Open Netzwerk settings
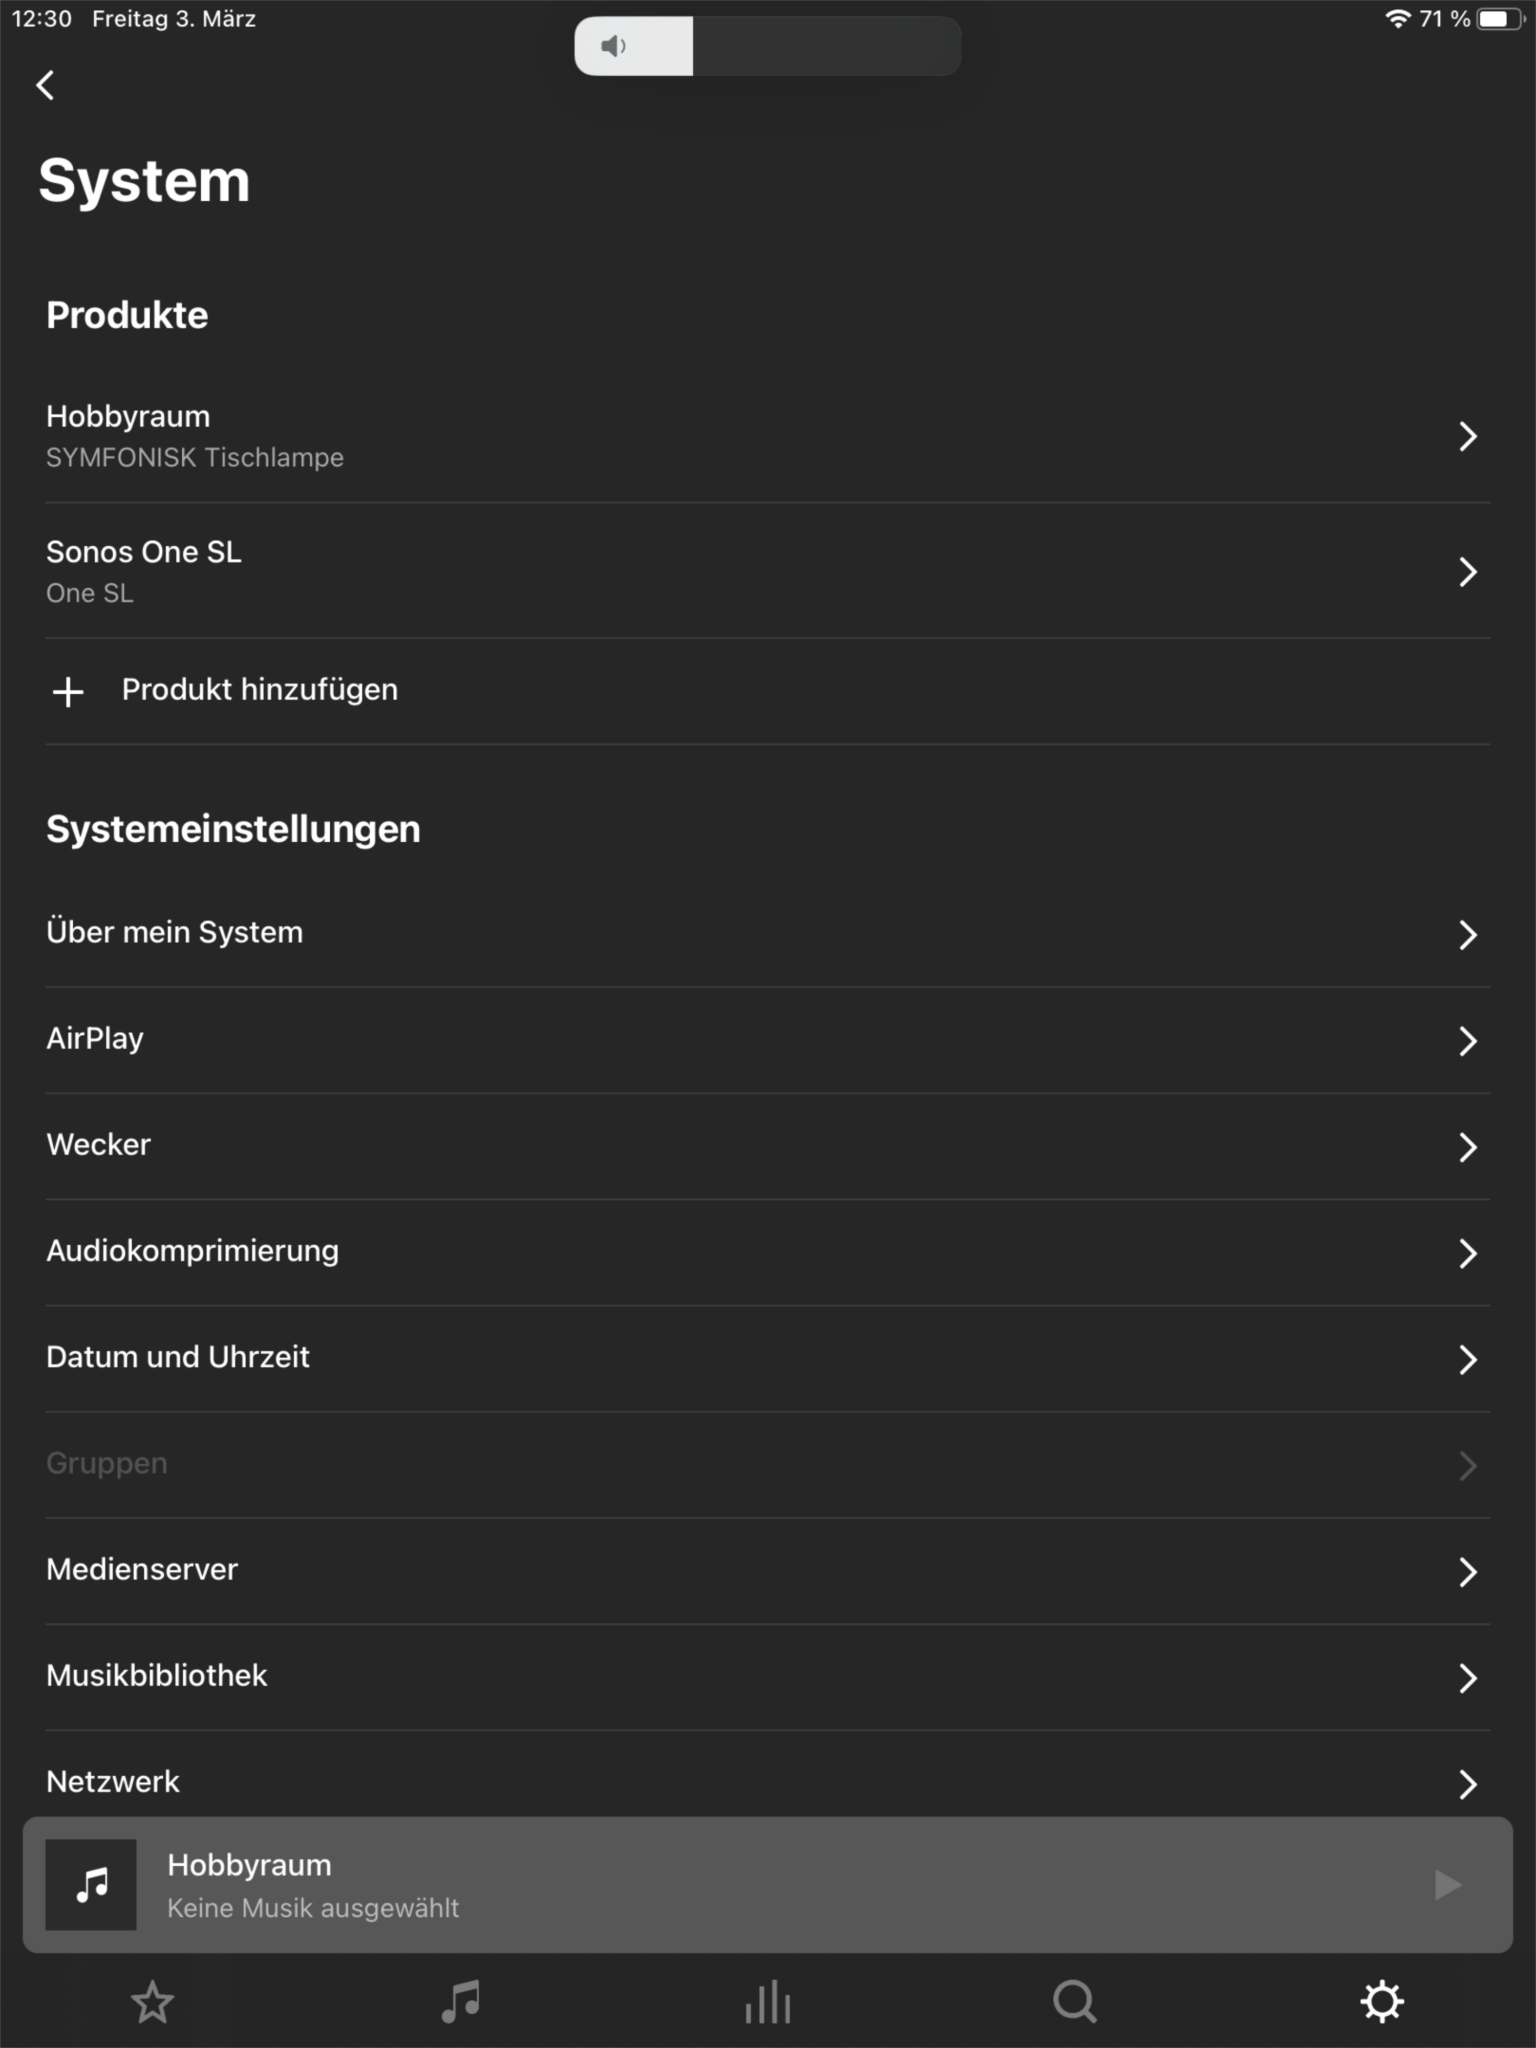 tap(113, 1782)
